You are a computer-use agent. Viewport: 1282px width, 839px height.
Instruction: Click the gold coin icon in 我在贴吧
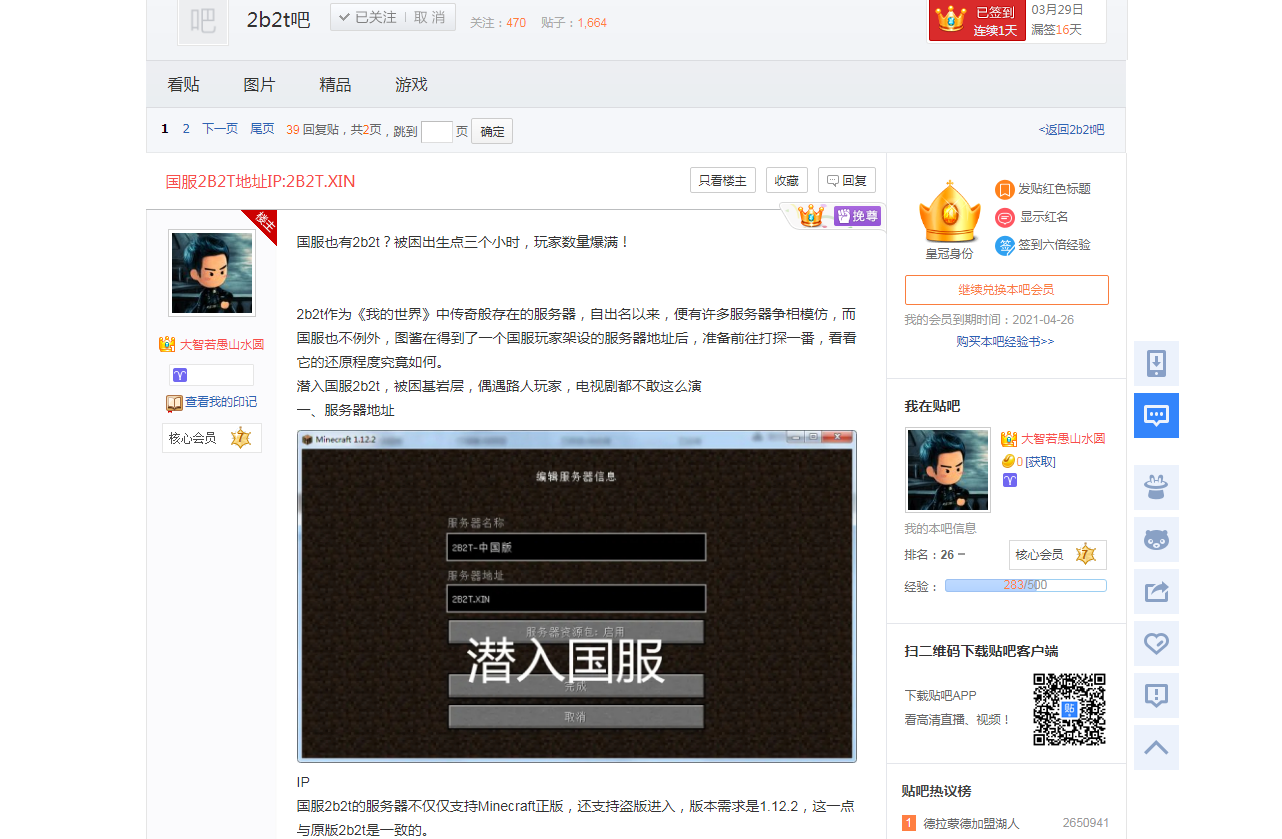tap(1008, 461)
